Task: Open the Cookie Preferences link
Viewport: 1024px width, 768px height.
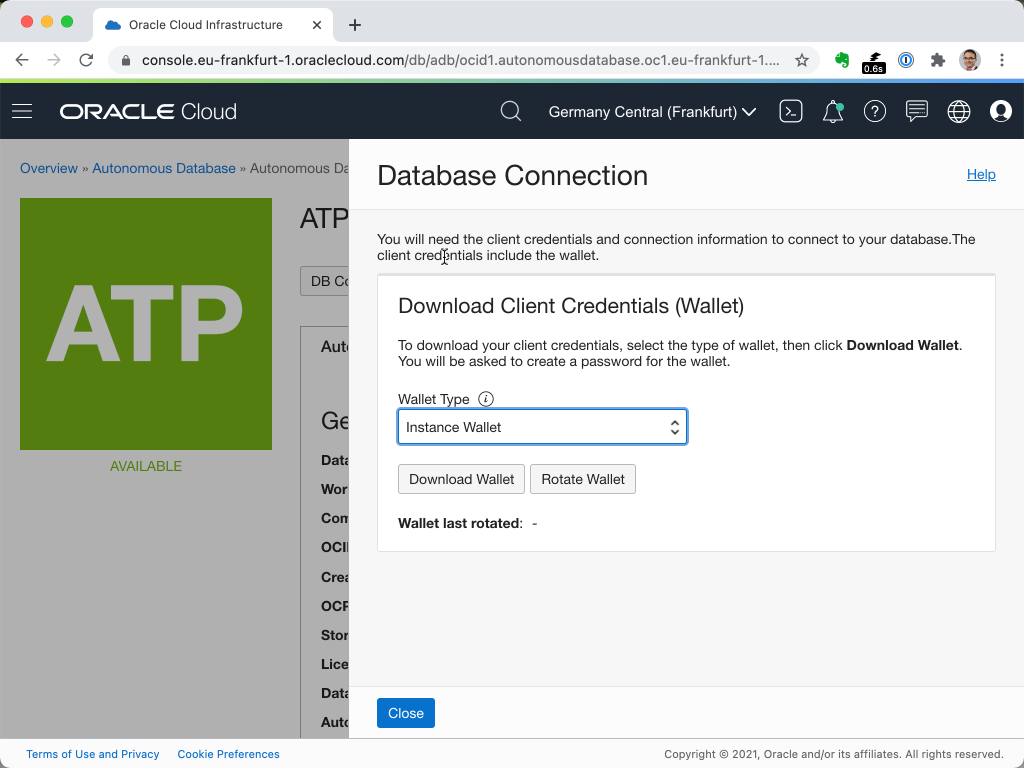Action: (x=228, y=754)
